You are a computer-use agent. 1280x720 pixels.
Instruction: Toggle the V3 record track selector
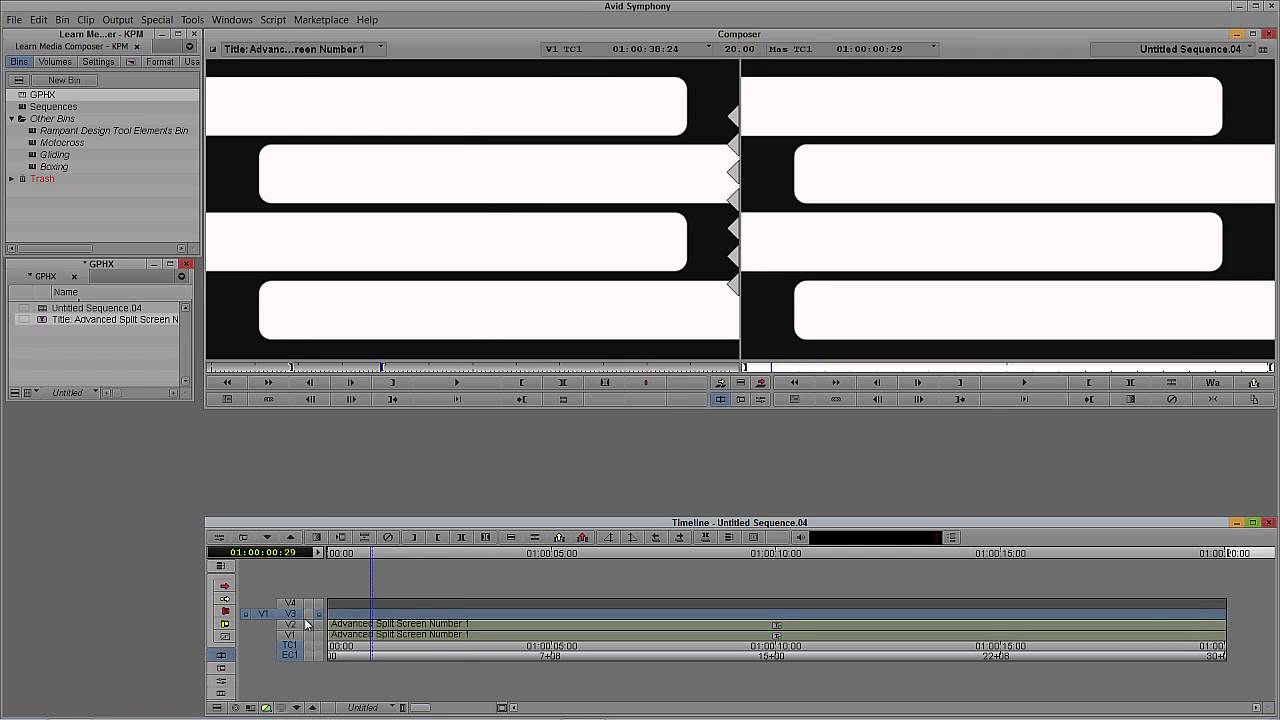tap(290, 613)
